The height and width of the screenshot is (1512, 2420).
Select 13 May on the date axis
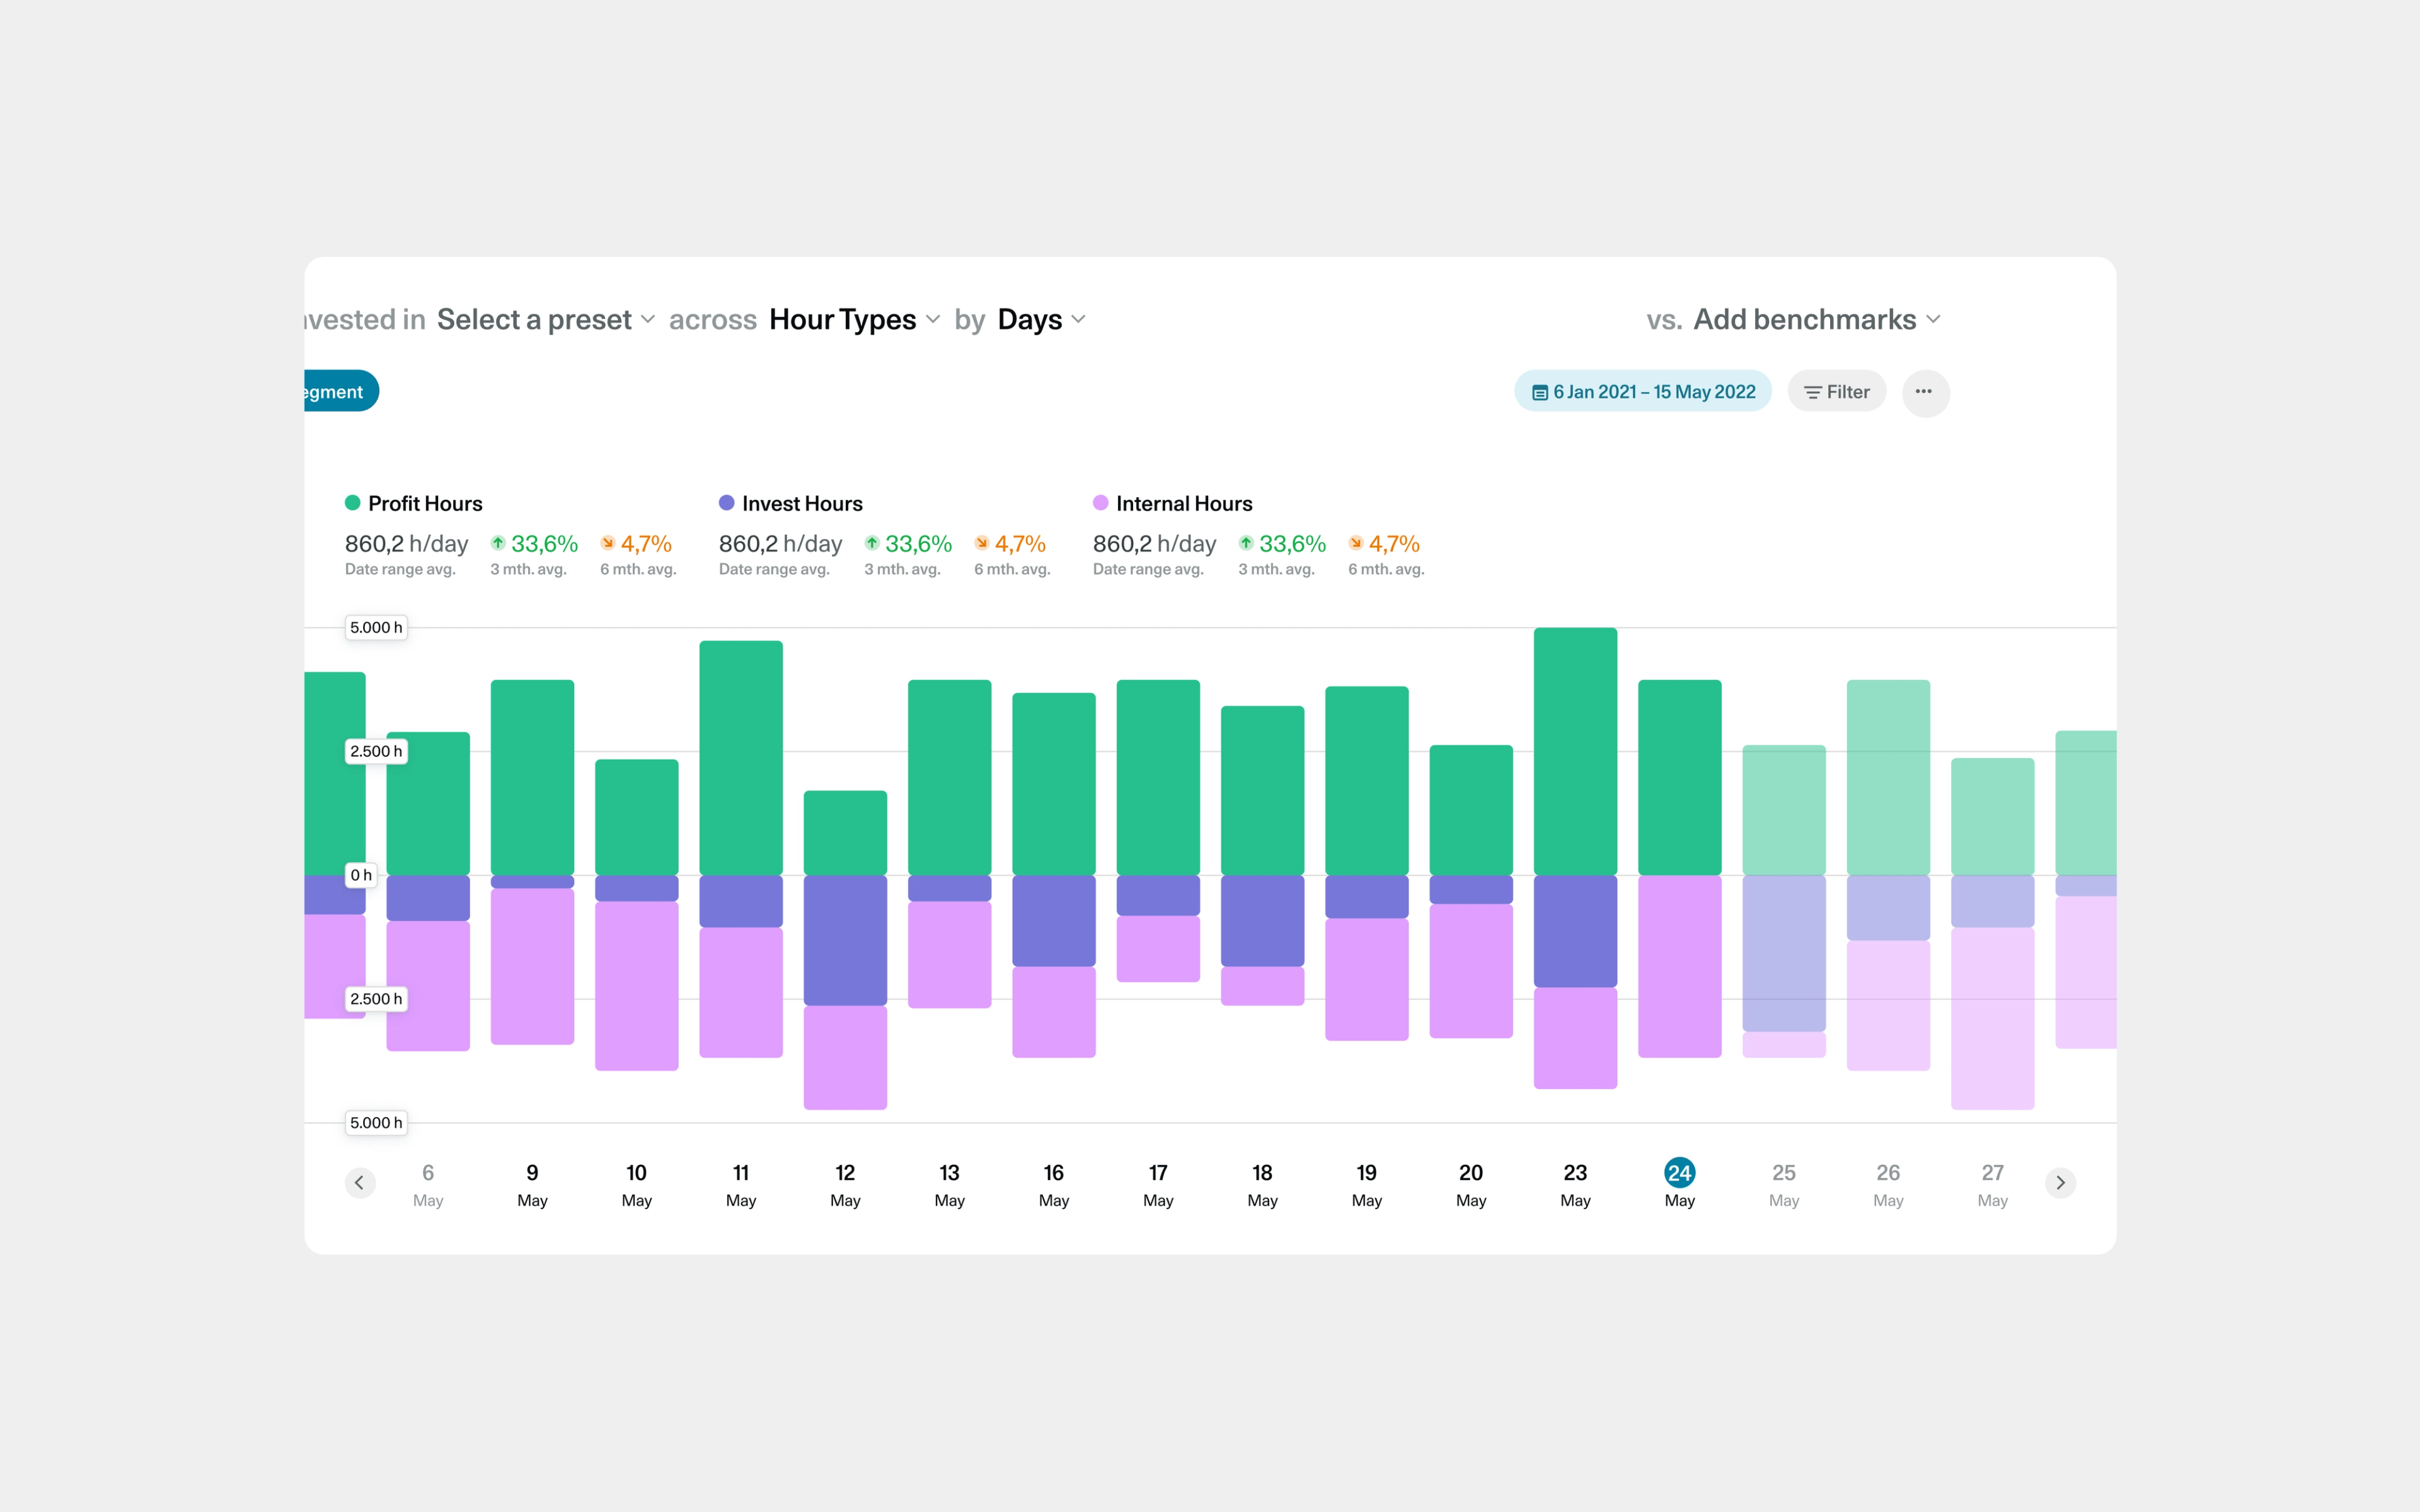[x=950, y=1185]
